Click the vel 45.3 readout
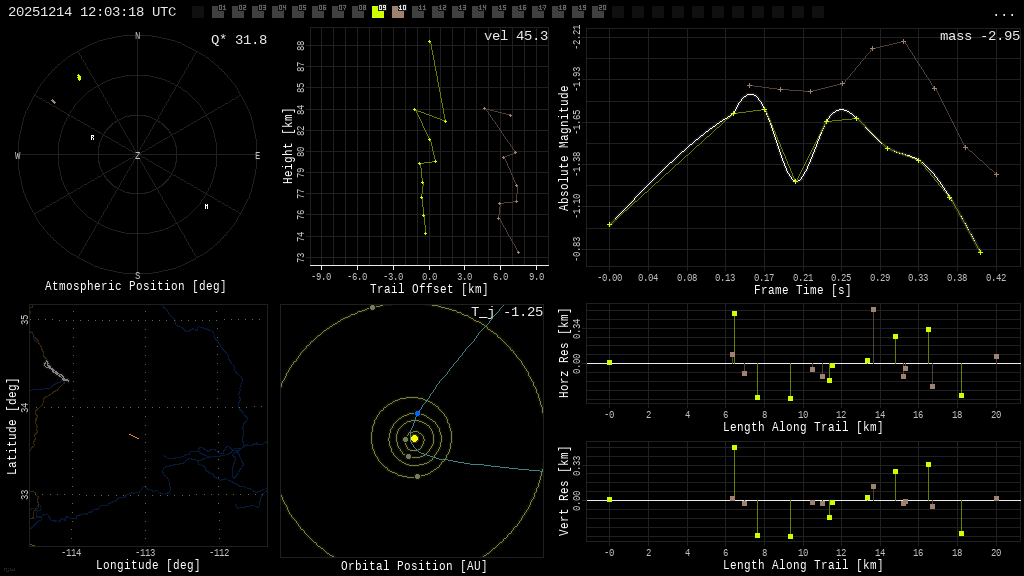This screenshot has height=576, width=1024. tap(516, 36)
